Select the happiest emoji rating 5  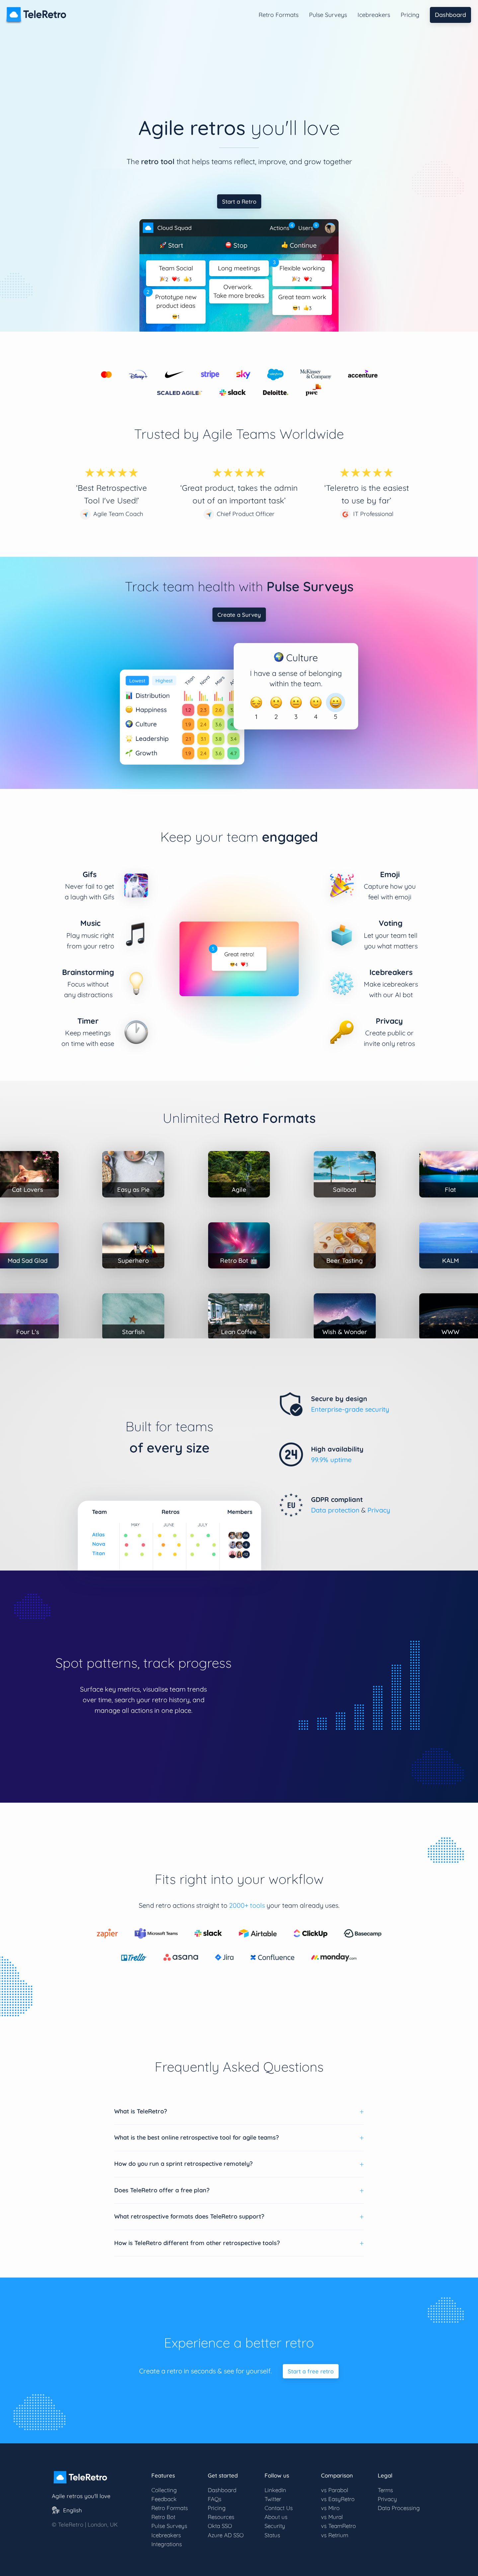pos(335,702)
